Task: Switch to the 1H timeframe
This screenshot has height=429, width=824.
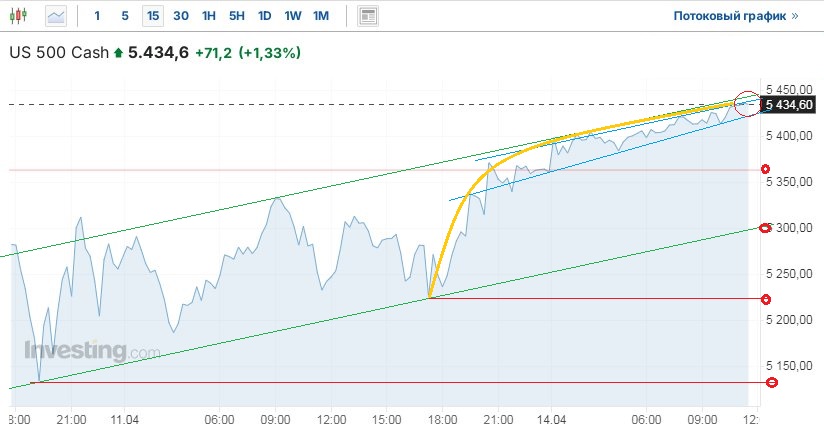Action: (208, 16)
